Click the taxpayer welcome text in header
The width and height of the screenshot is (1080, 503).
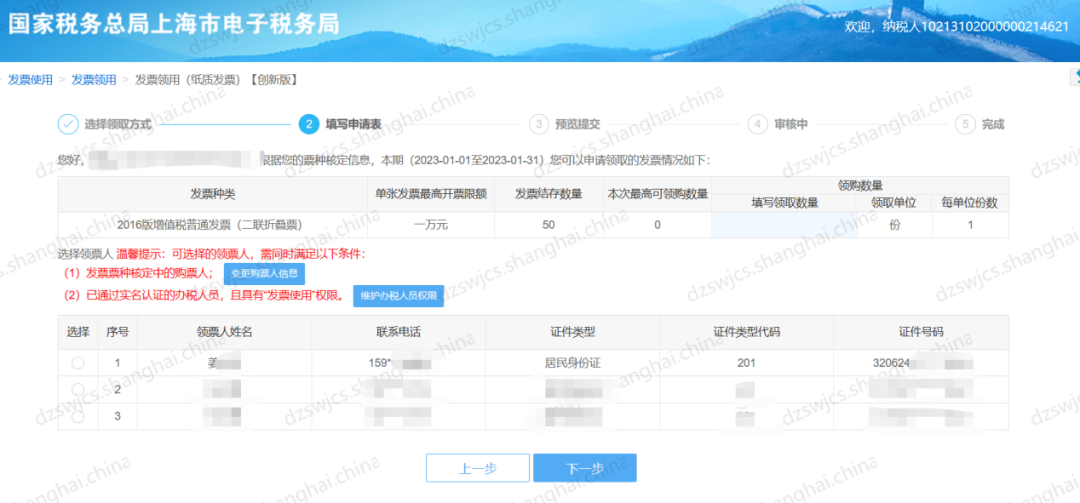pos(956,27)
